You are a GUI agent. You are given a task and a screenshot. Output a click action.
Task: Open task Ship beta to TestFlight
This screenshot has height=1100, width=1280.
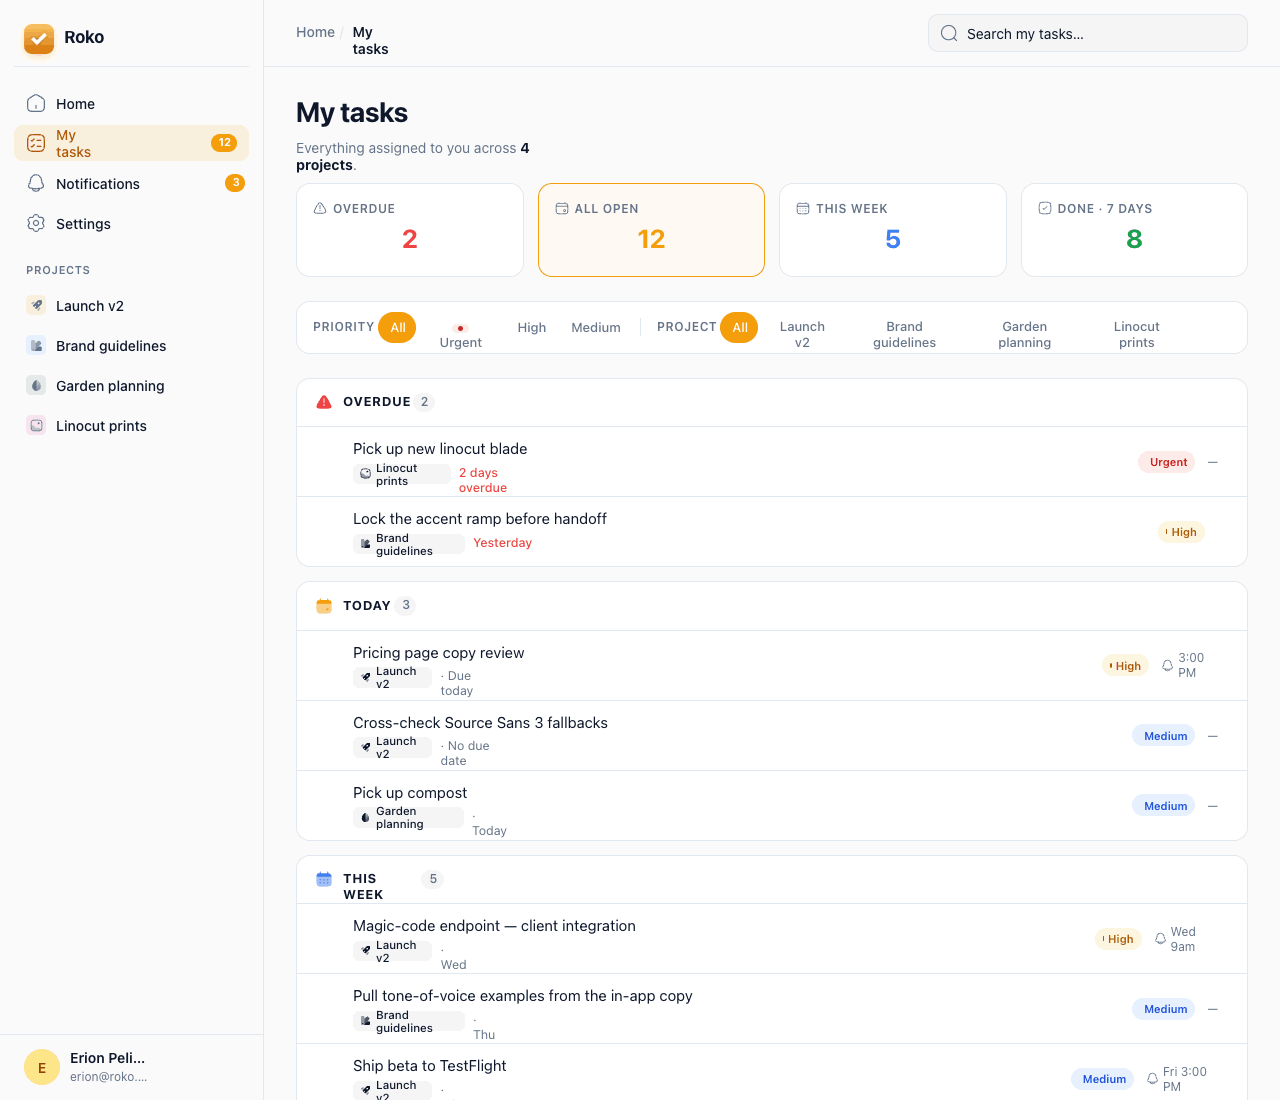pyautogui.click(x=772, y=1072)
